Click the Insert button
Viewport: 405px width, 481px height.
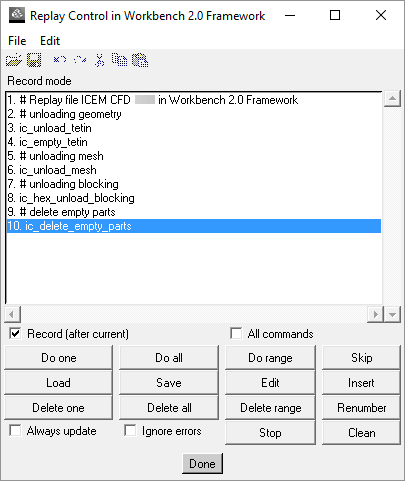[361, 383]
